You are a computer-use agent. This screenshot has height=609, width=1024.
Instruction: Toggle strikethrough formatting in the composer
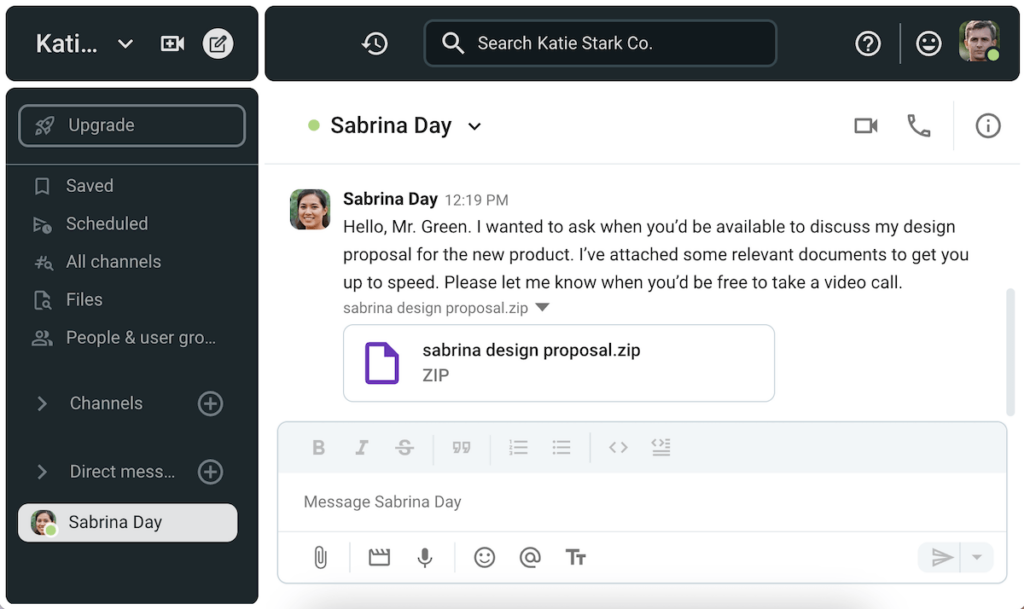point(404,447)
